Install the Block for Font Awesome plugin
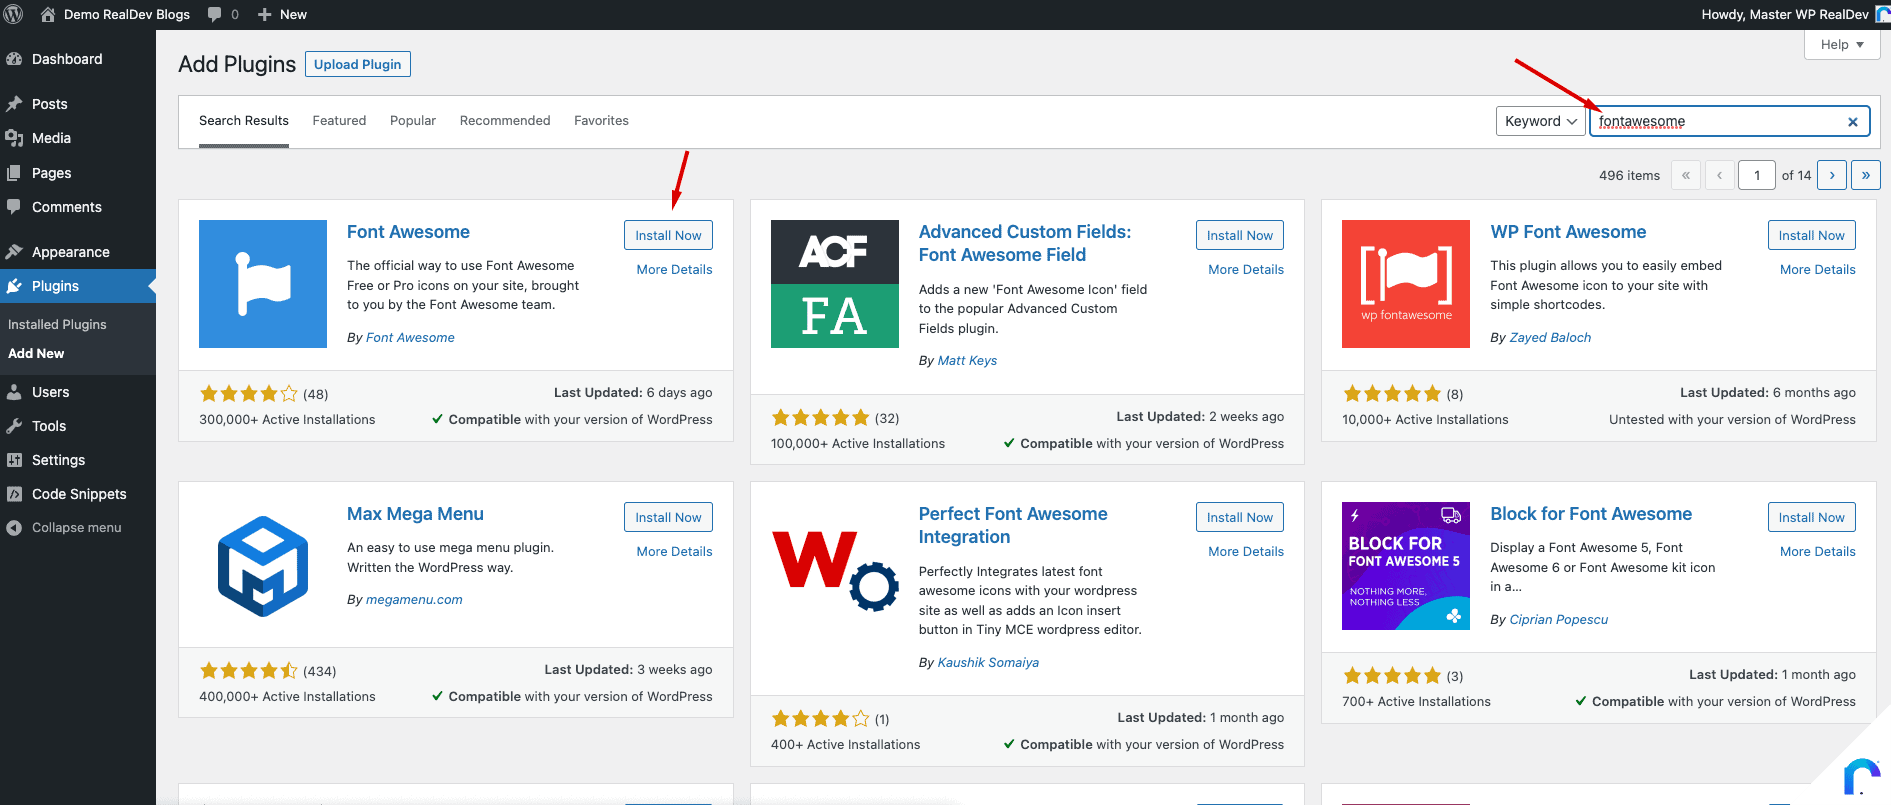1891x805 pixels. [1811, 517]
